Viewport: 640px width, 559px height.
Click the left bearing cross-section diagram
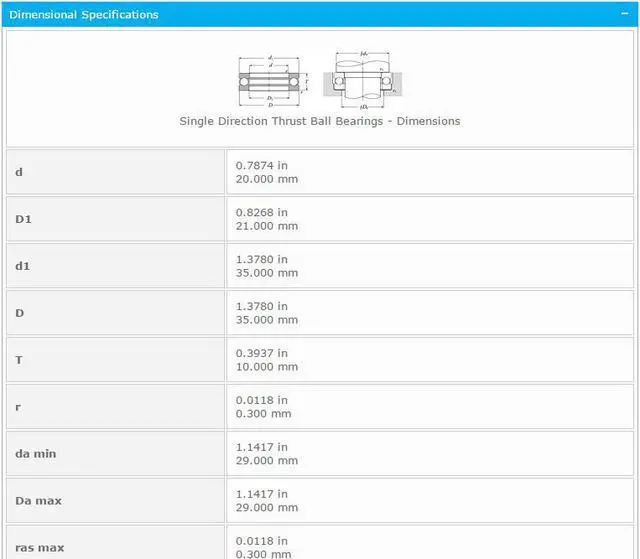[273, 81]
